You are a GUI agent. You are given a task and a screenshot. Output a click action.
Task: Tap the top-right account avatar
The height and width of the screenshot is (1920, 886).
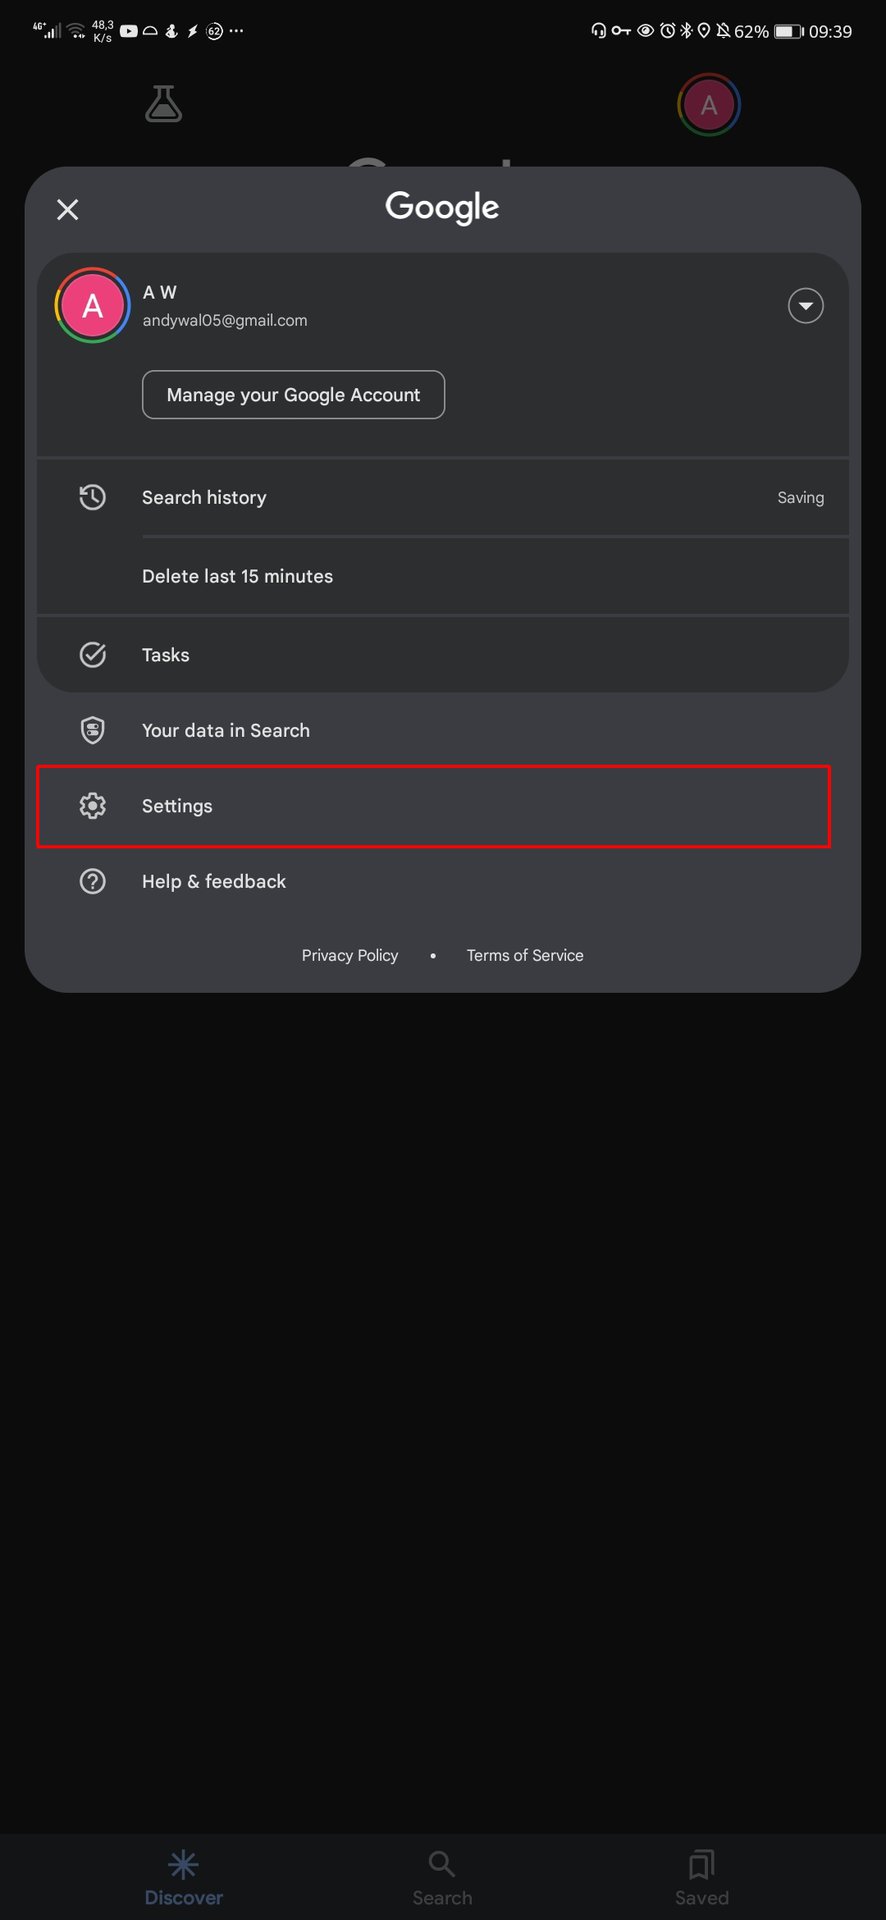point(709,105)
